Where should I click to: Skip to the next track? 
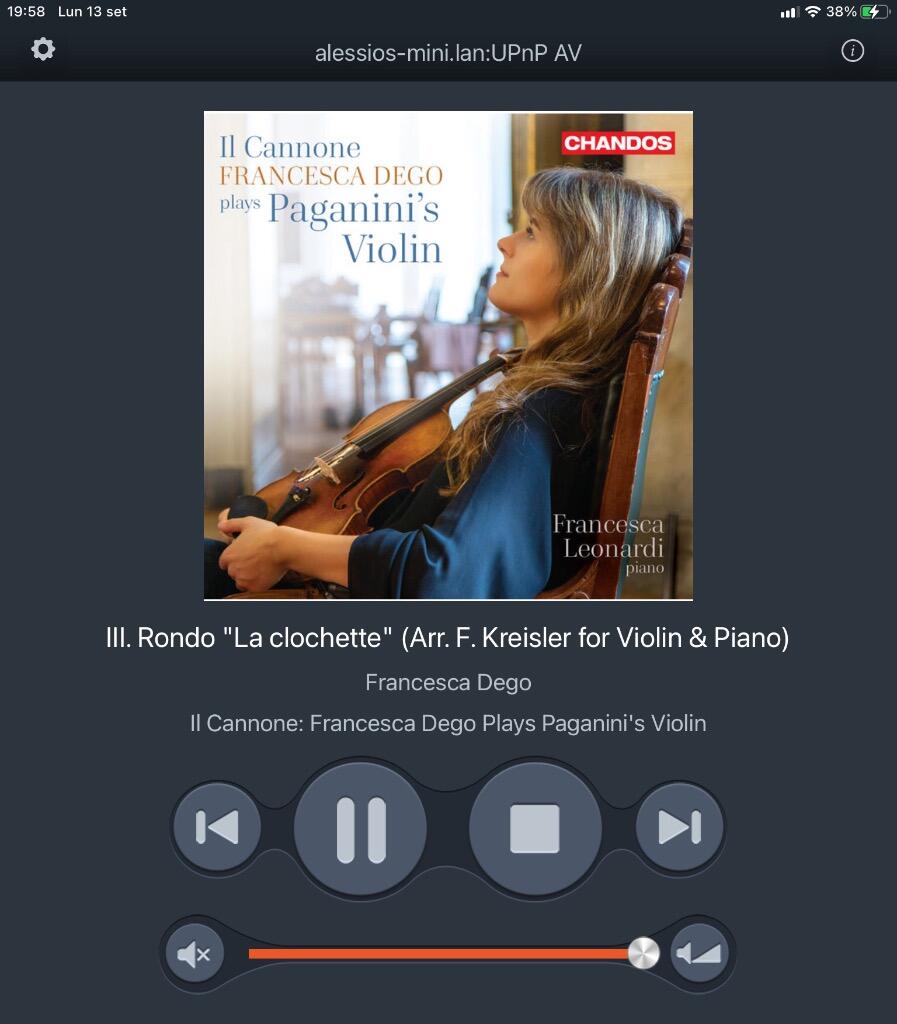point(680,827)
